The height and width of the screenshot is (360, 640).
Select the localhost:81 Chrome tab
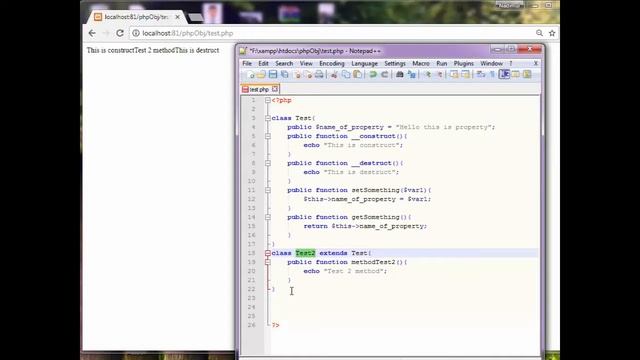tap(136, 17)
